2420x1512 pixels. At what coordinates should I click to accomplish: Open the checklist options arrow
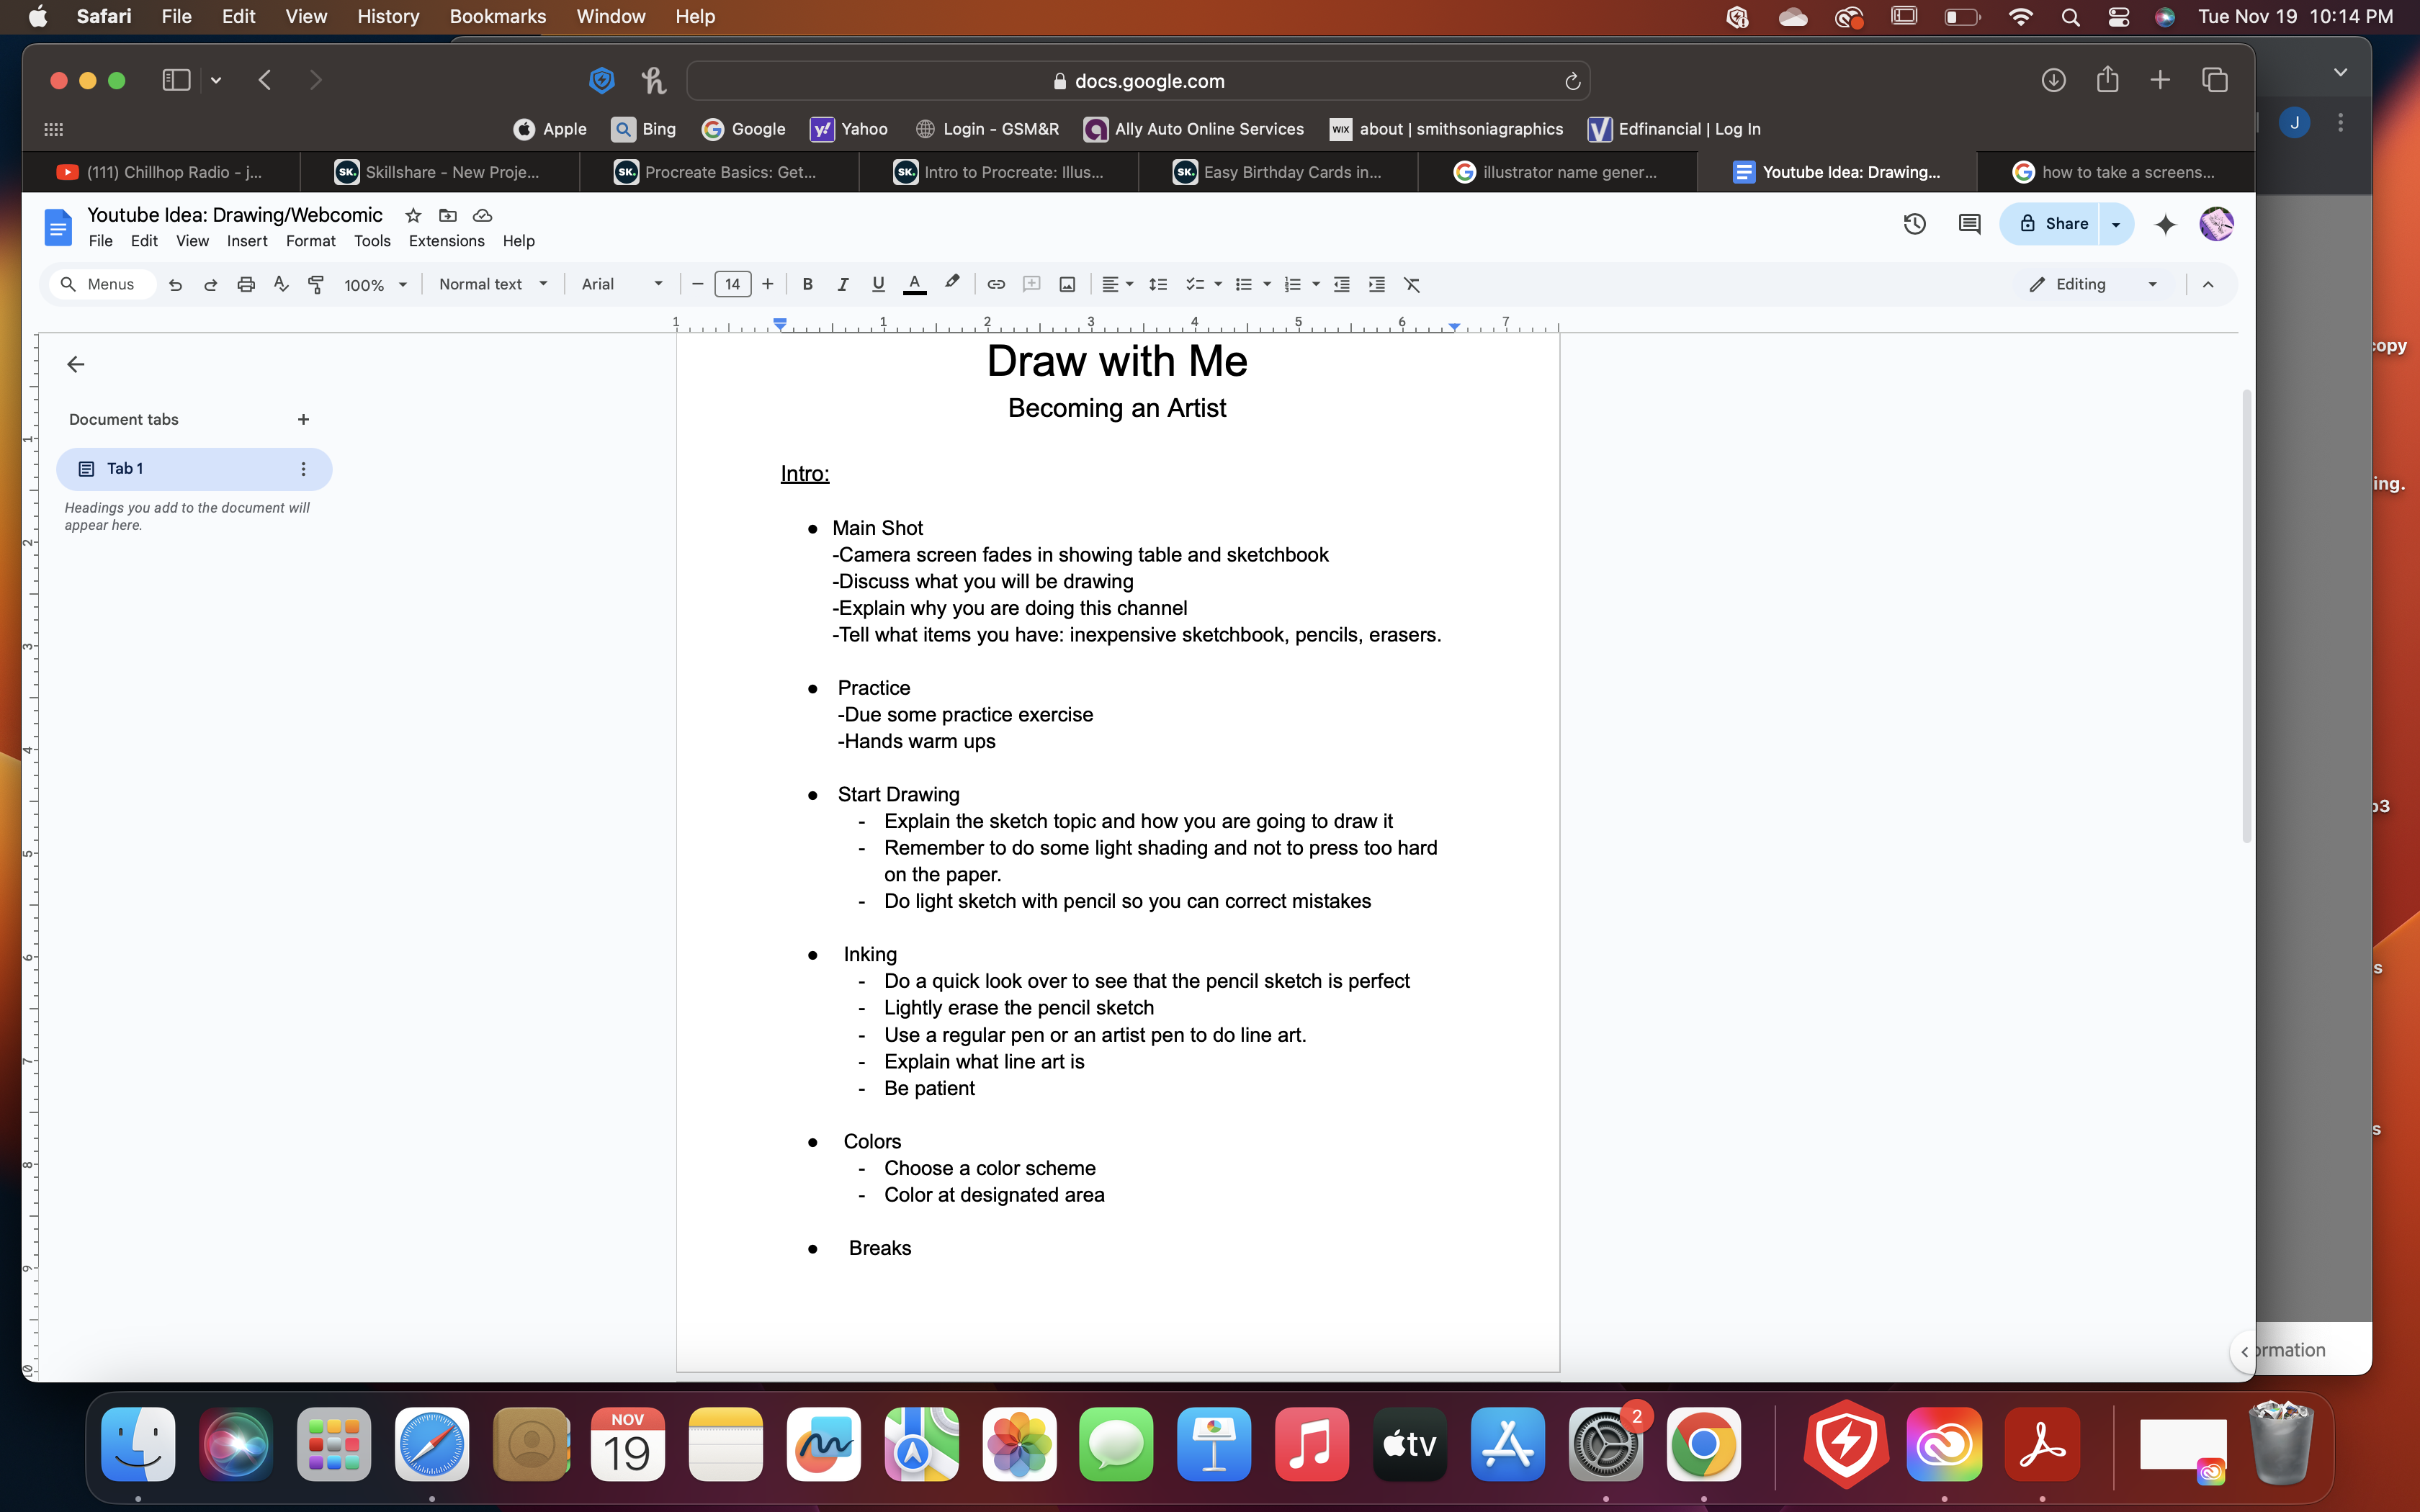point(1218,285)
